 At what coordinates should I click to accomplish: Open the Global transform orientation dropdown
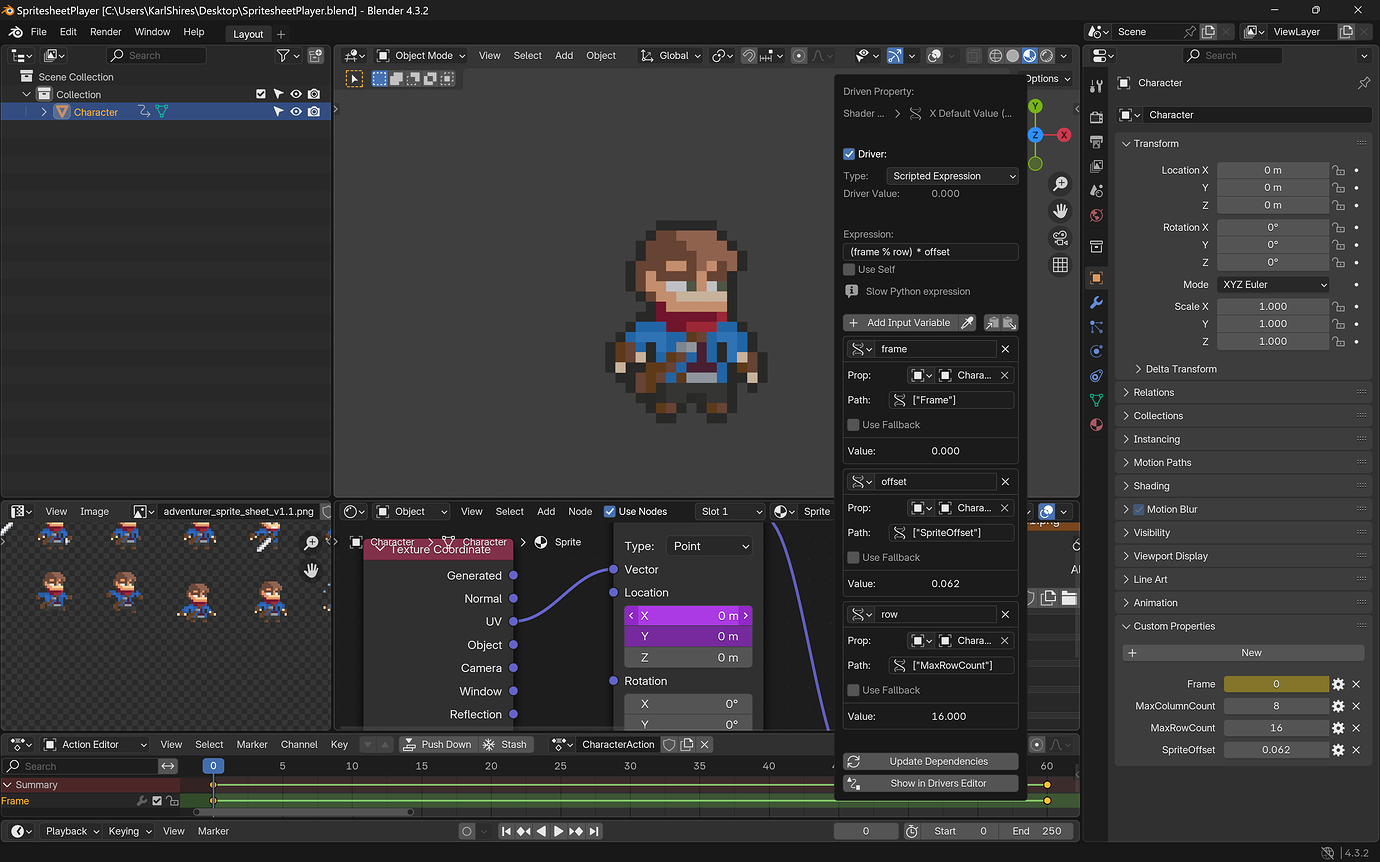[x=671, y=56]
